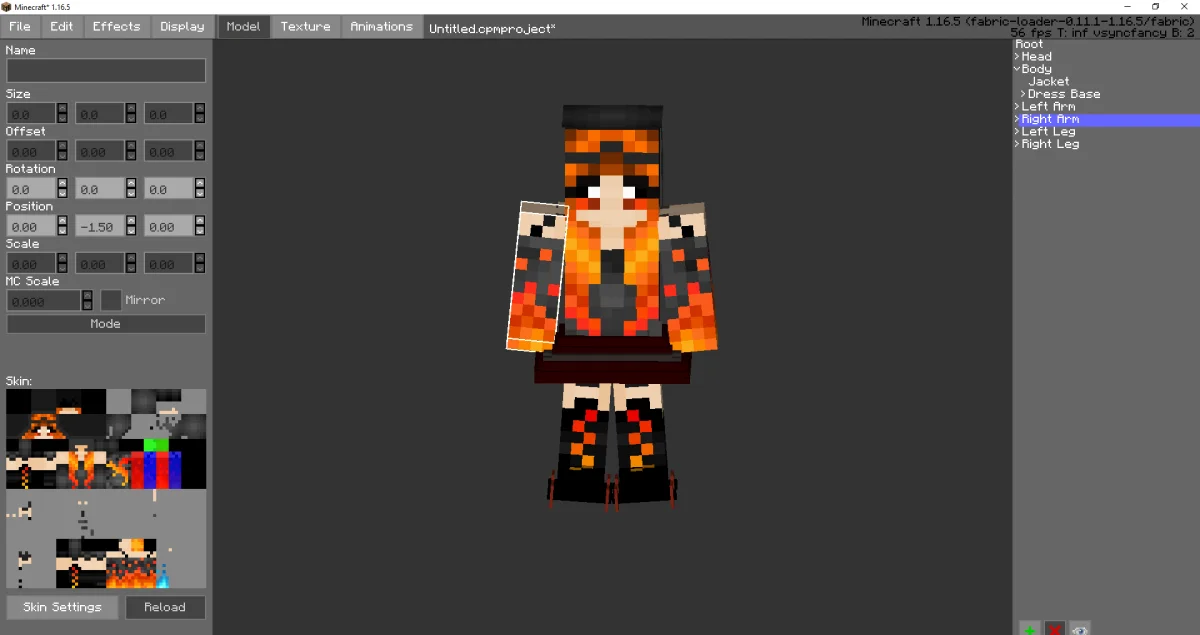The width and height of the screenshot is (1200, 635).
Task: Click the Position field showing -1.50
Action: pos(100,226)
